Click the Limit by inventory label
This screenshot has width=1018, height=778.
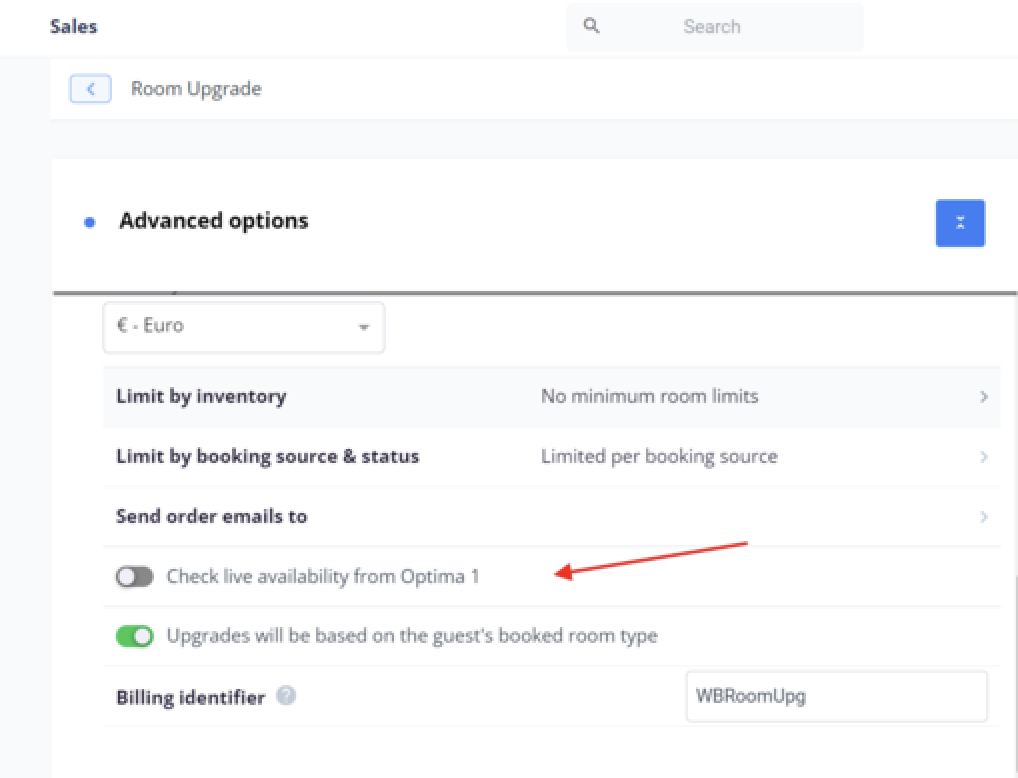[x=201, y=396]
